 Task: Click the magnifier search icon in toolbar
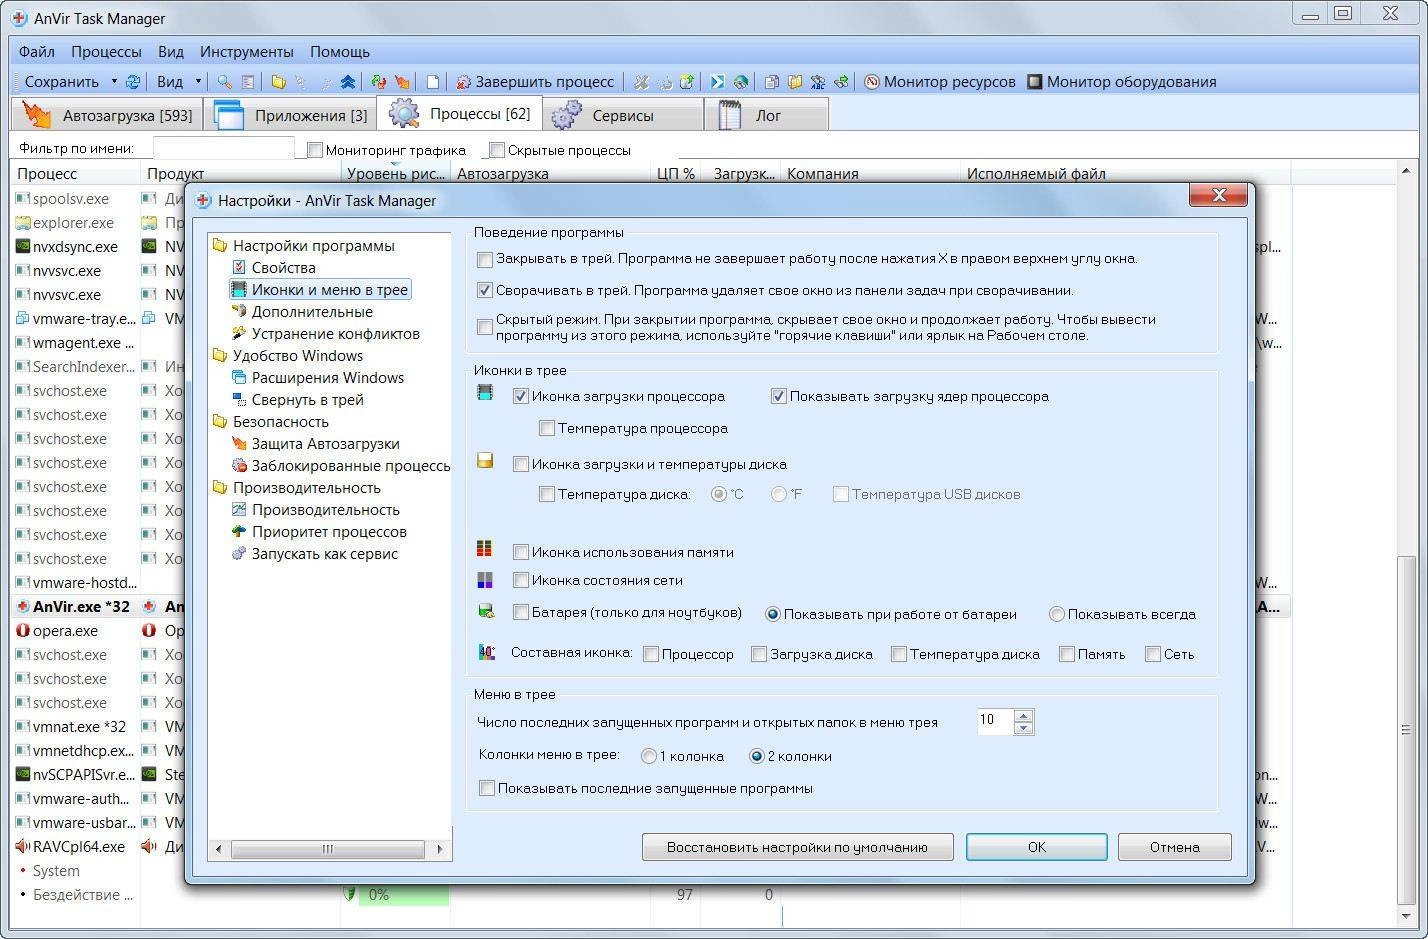225,82
